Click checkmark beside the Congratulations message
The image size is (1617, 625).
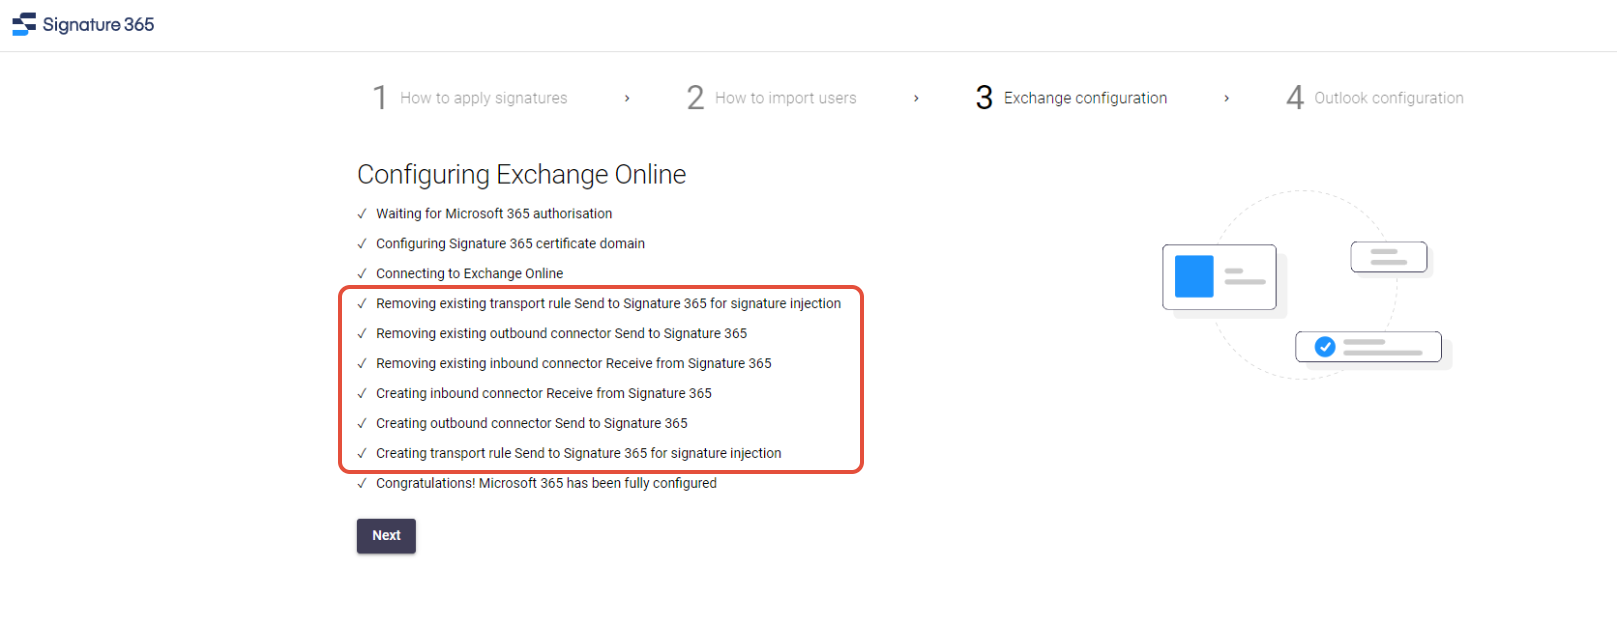pyautogui.click(x=362, y=484)
